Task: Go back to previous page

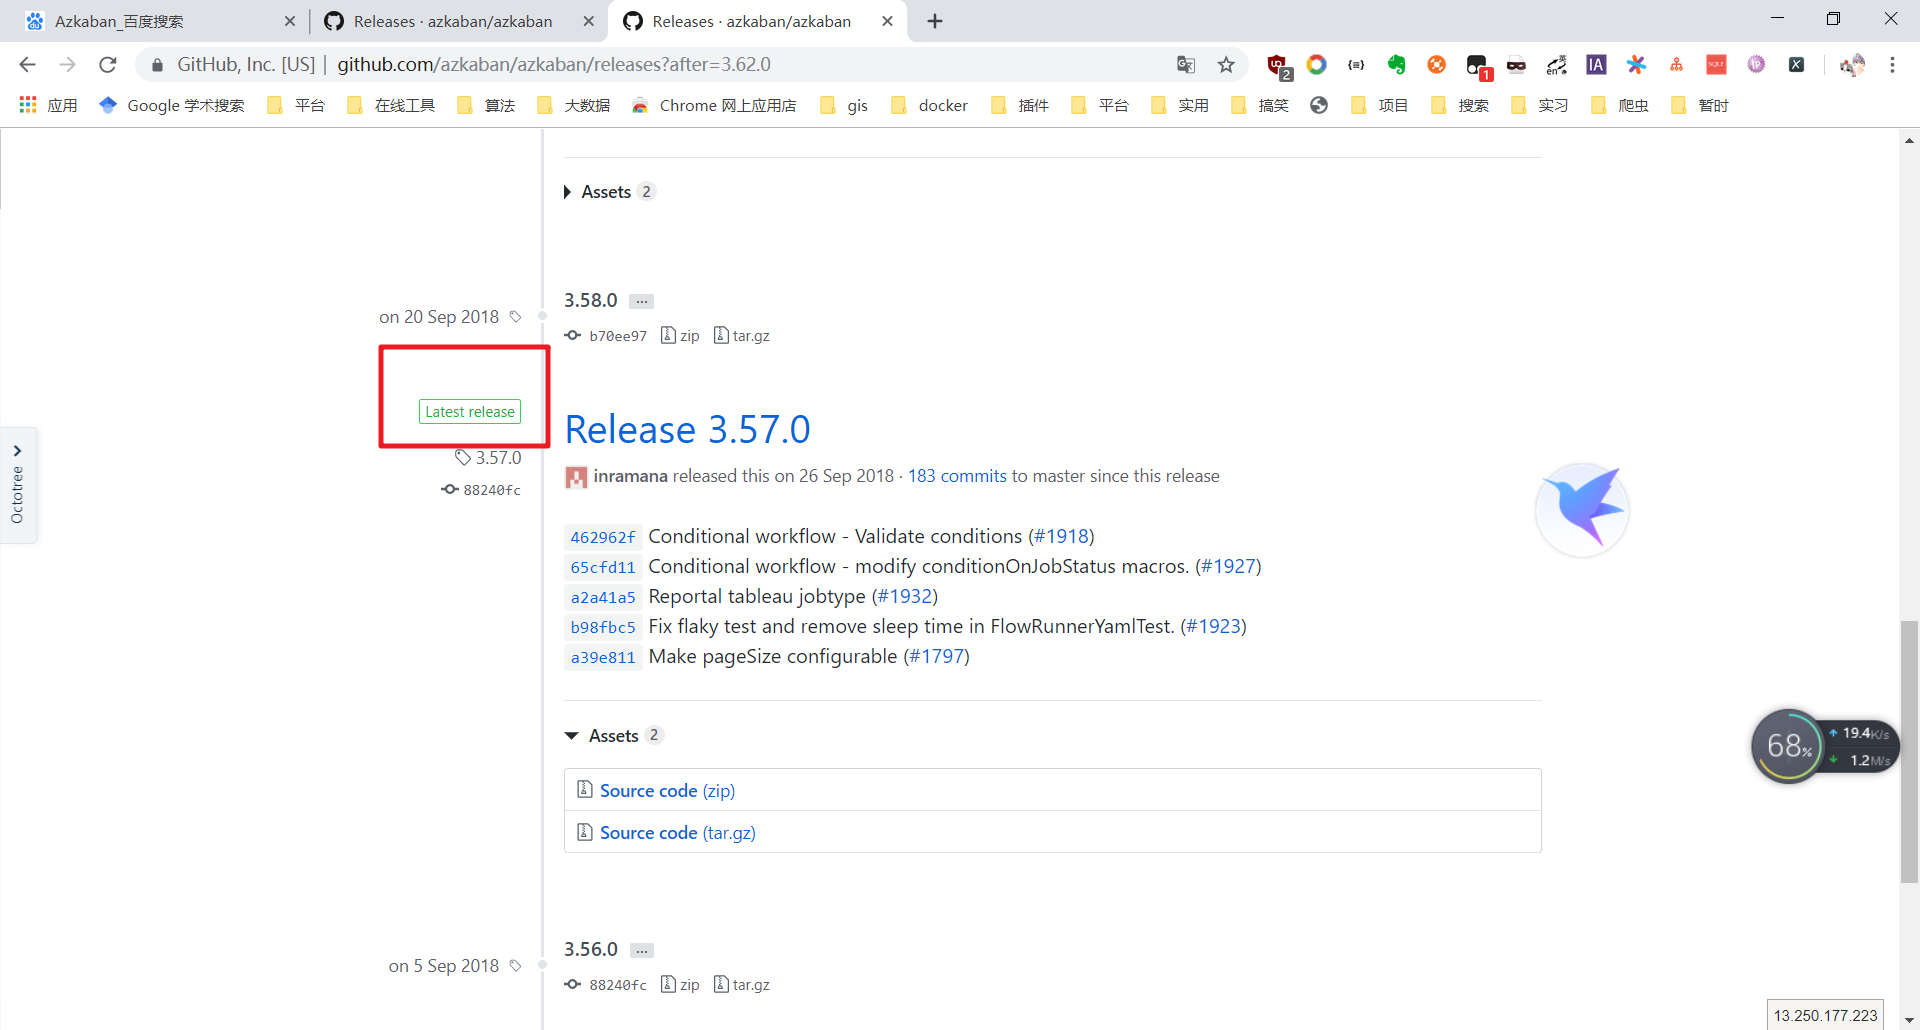Action: (x=27, y=65)
